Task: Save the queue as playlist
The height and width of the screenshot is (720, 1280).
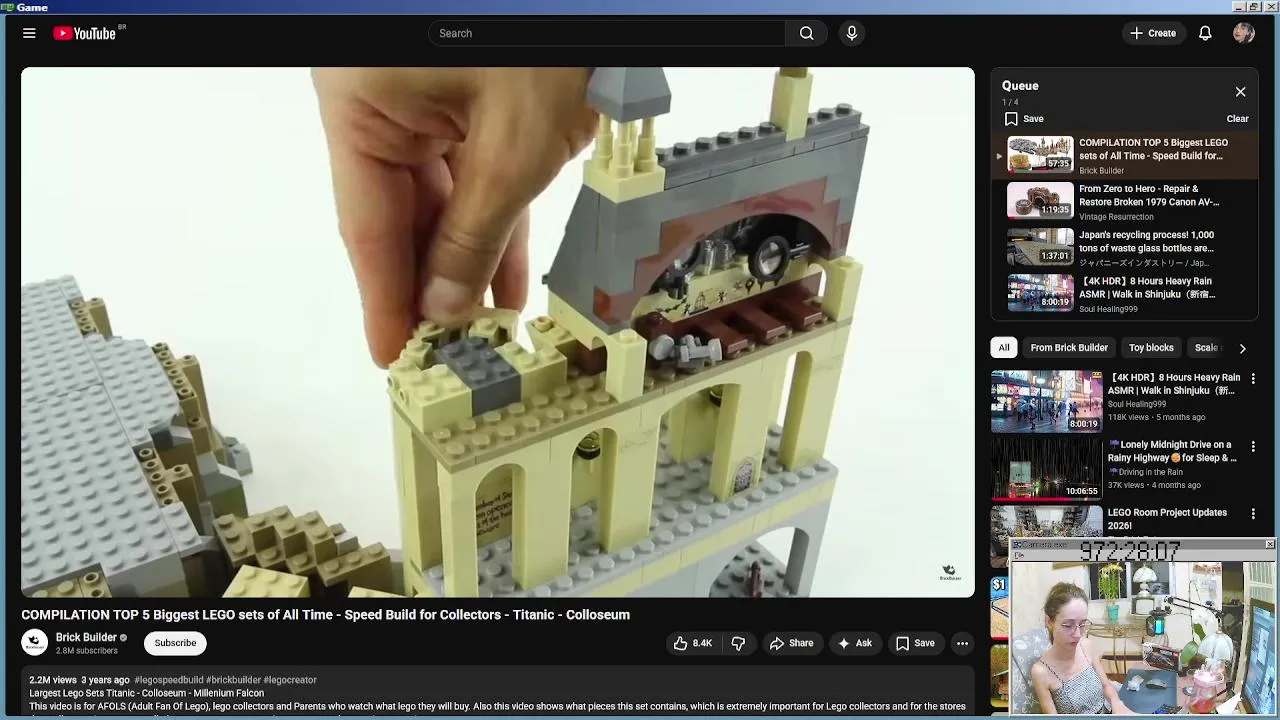Action: (1024, 118)
